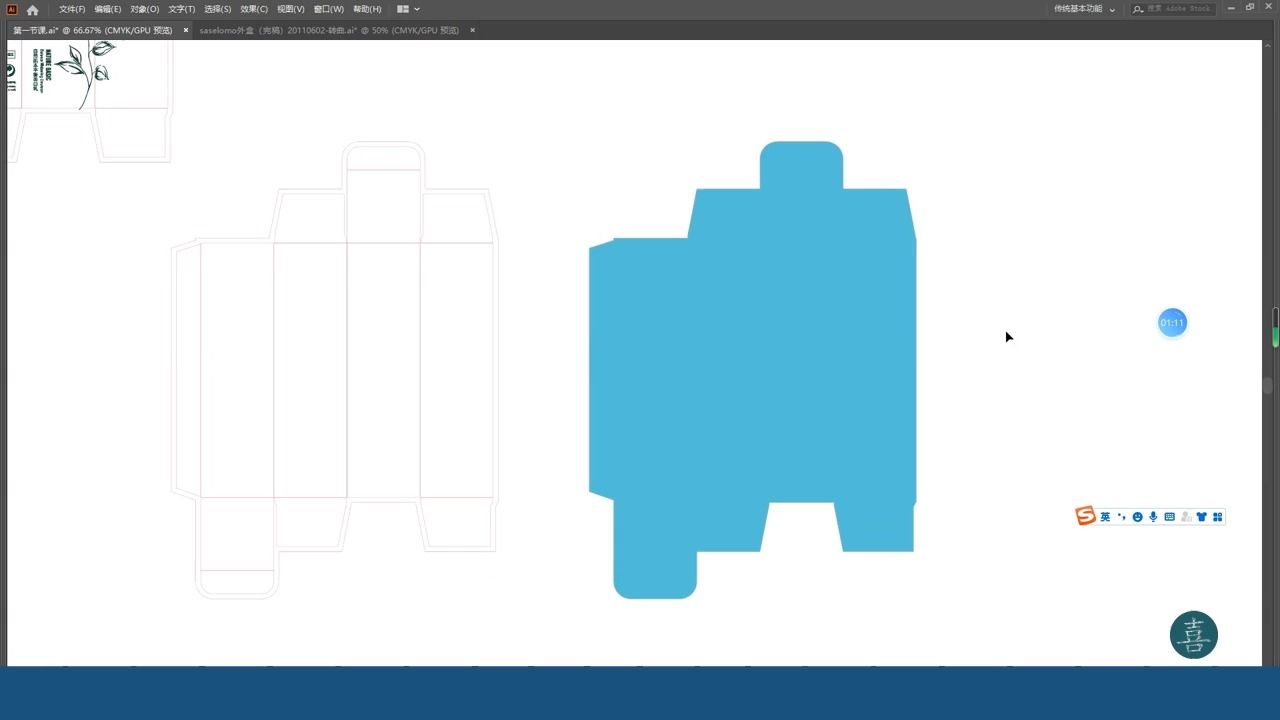Toggle the punctuation mode on the input bar
The height and width of the screenshot is (720, 1280).
[x=1121, y=517]
